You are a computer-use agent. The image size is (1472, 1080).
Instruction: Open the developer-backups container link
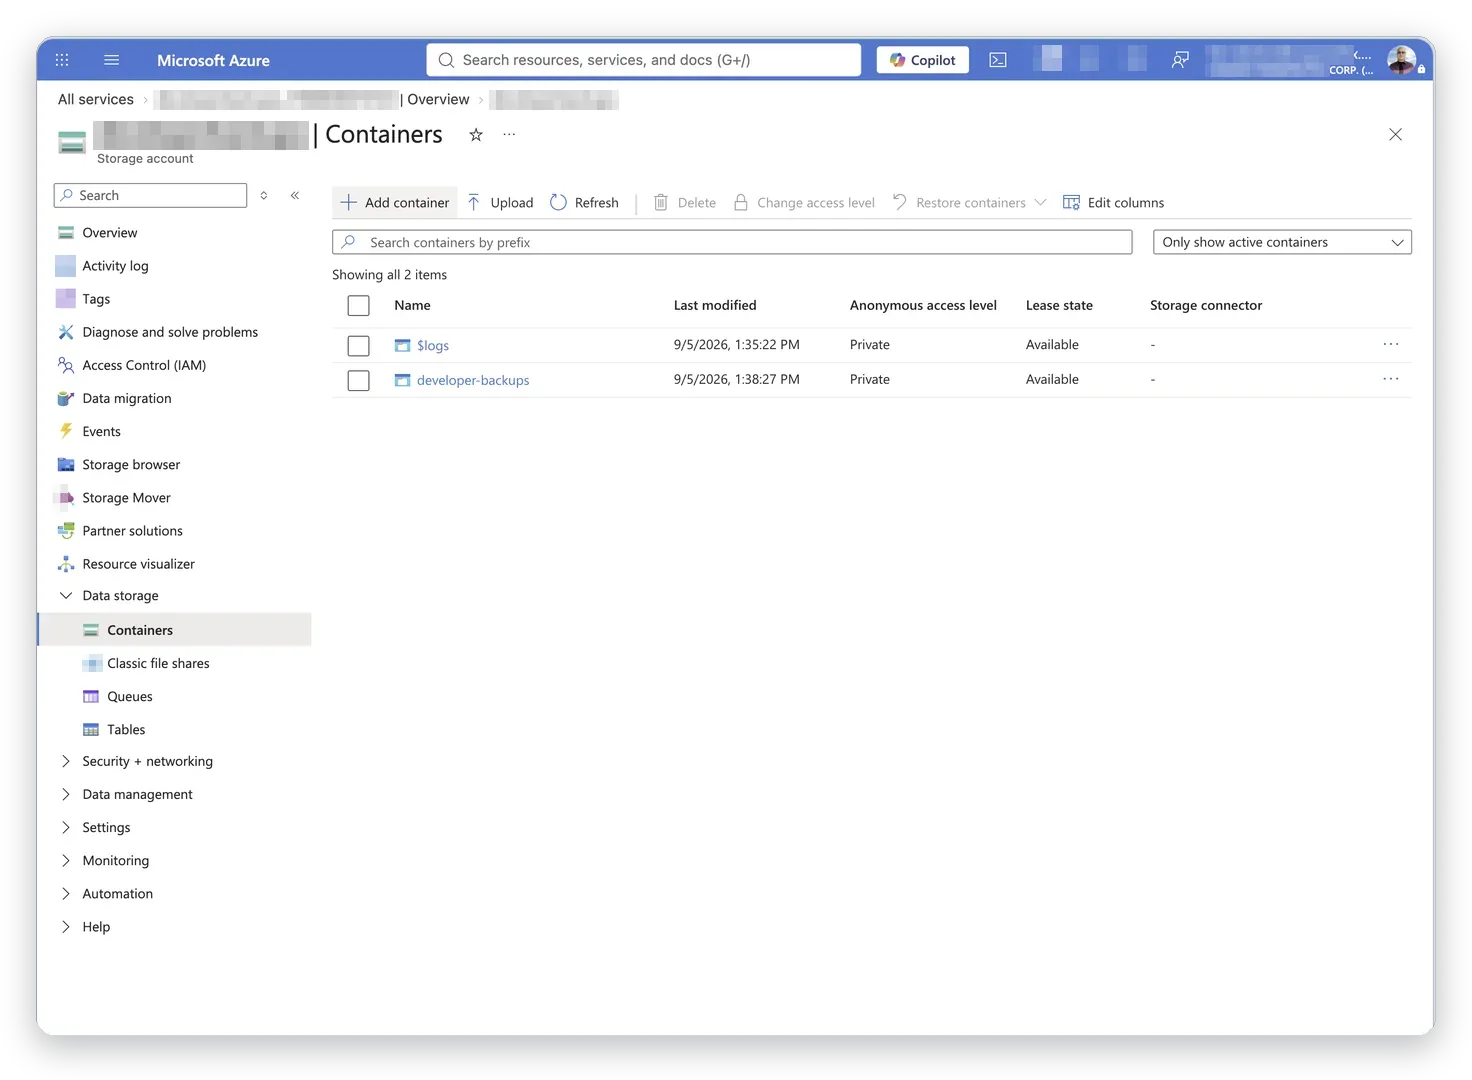click(x=473, y=380)
